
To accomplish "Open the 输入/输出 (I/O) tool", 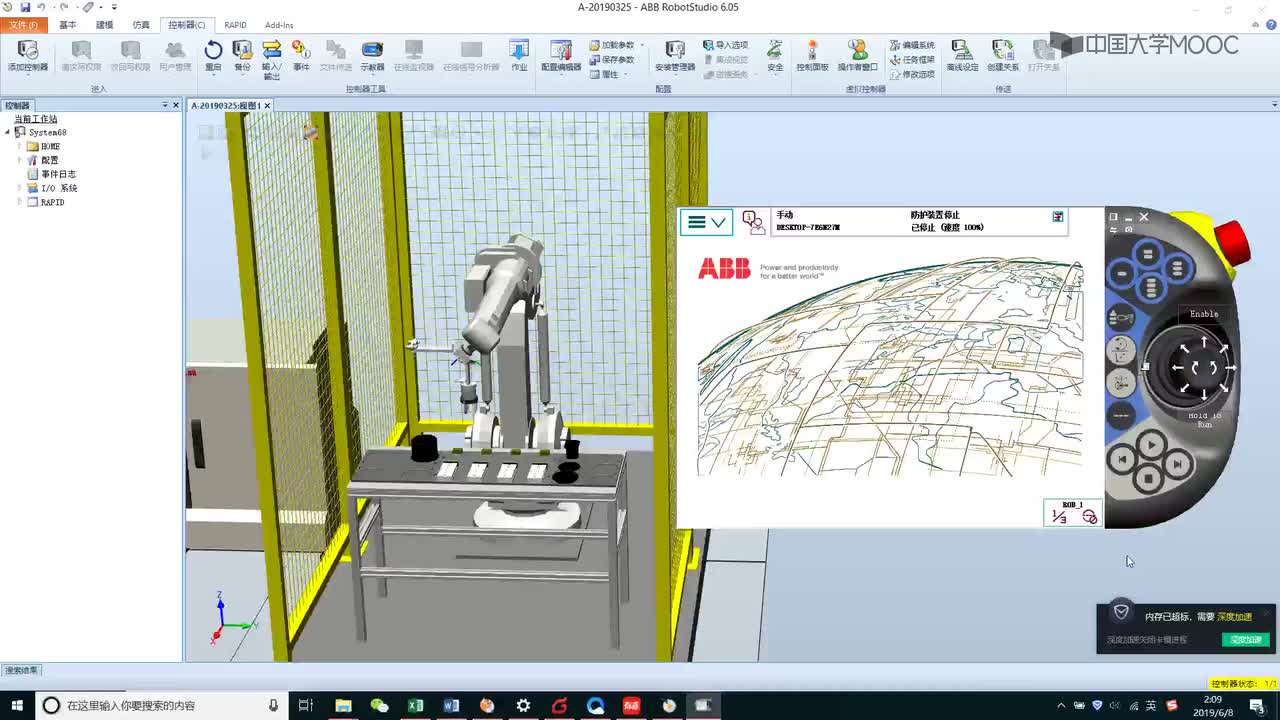I will (271, 60).
